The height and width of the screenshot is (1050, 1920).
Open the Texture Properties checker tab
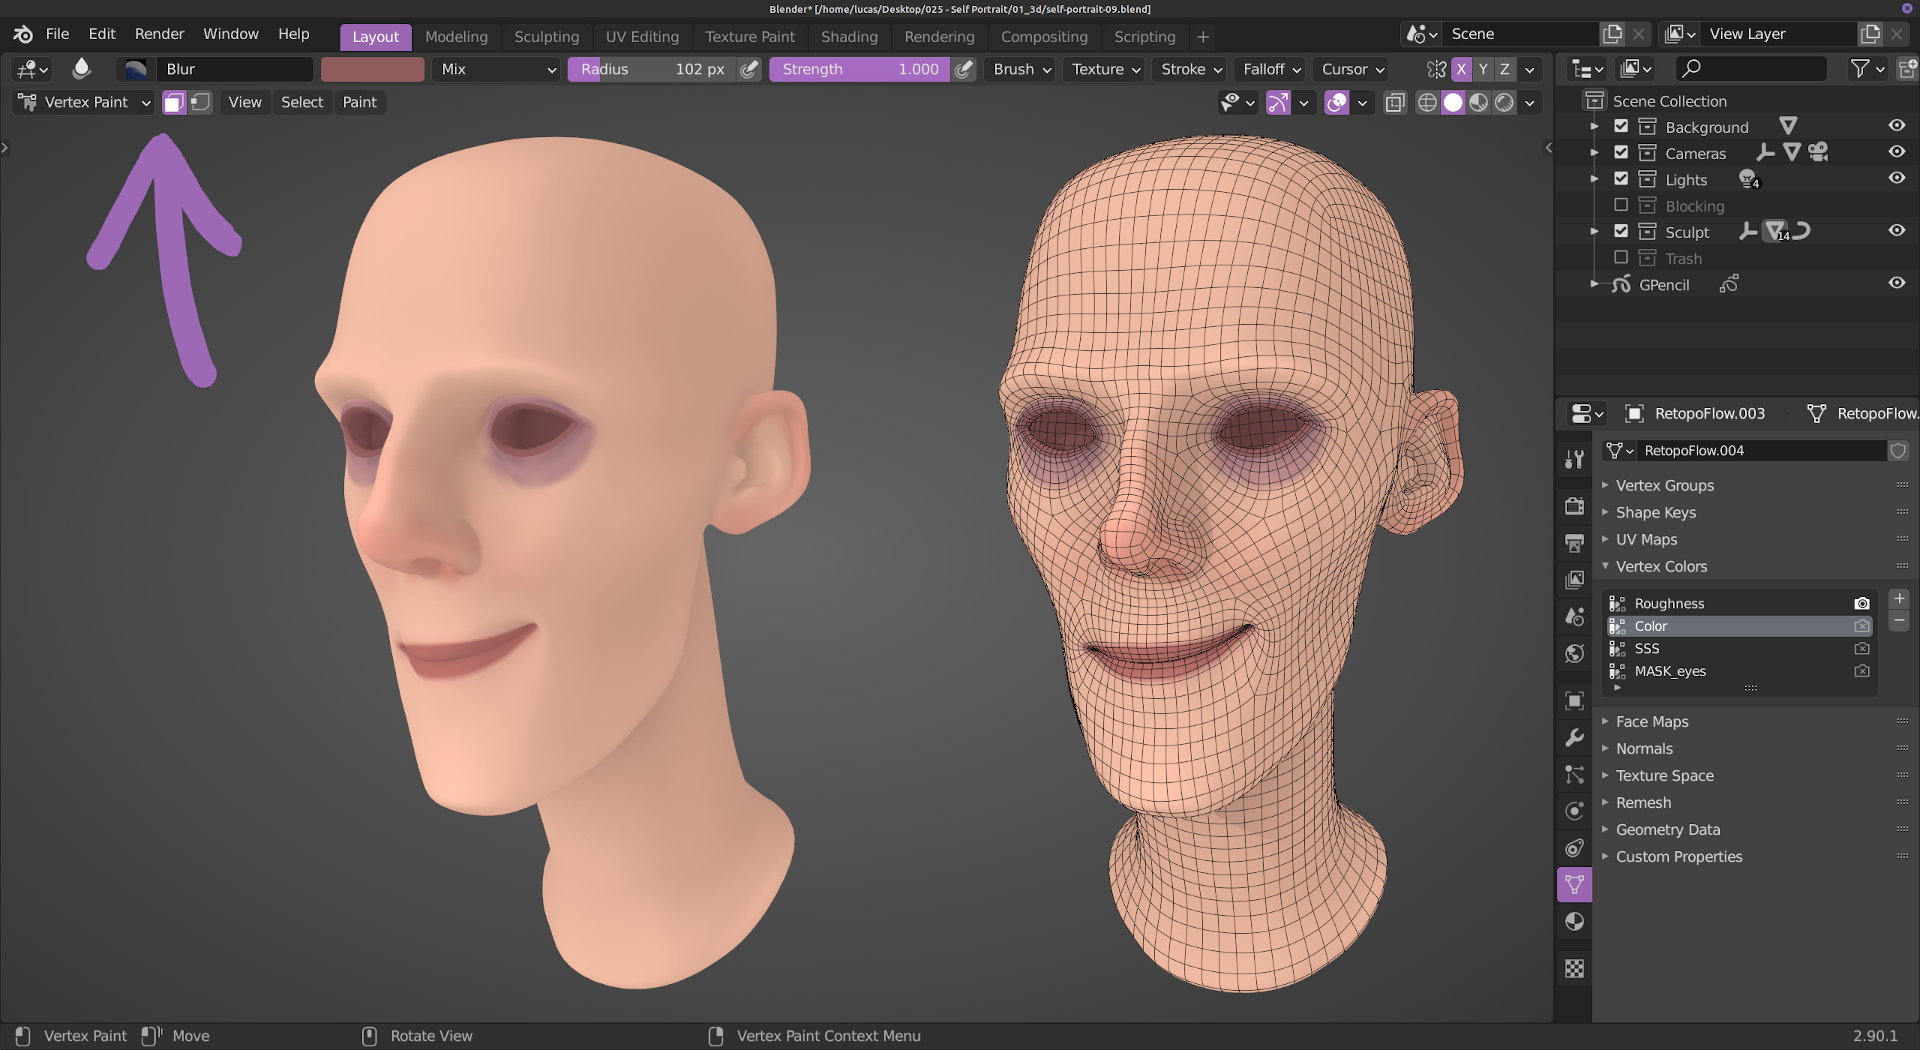pos(1574,968)
